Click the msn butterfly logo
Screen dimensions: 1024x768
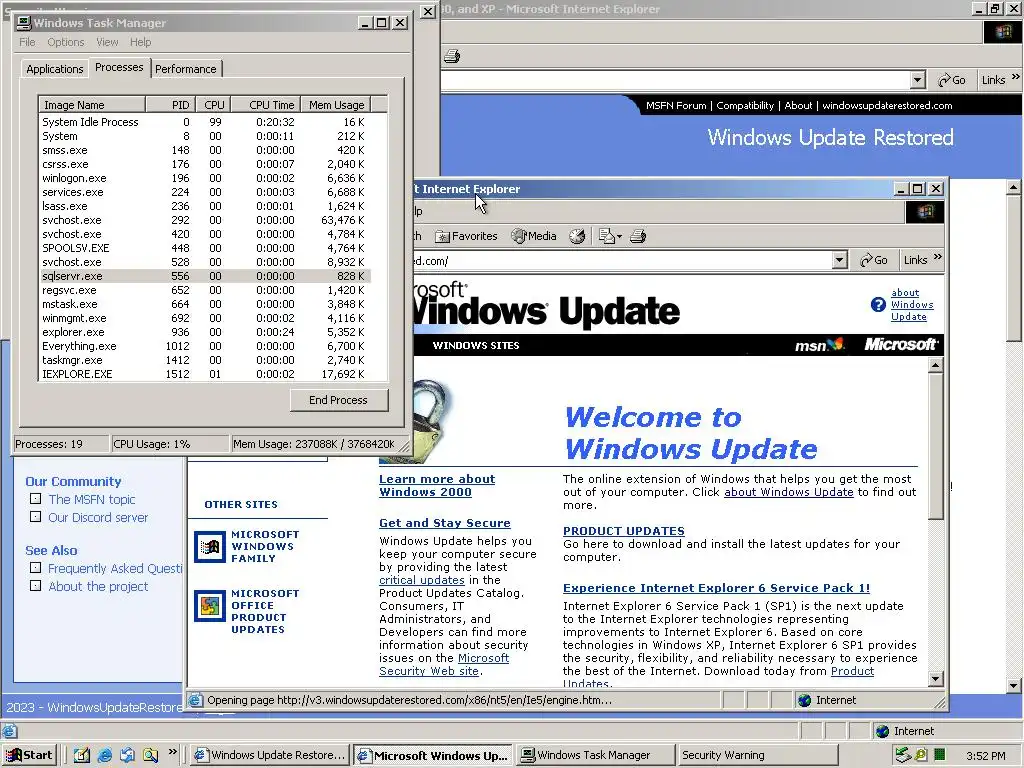(x=820, y=345)
